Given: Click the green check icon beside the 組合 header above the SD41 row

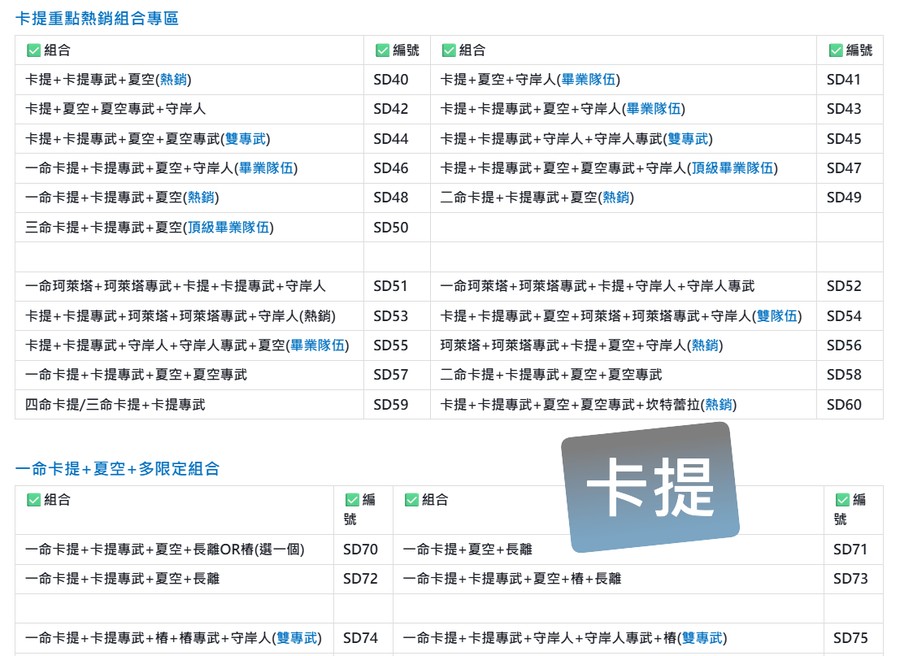Looking at the screenshot, I should pyautogui.click(x=449, y=51).
